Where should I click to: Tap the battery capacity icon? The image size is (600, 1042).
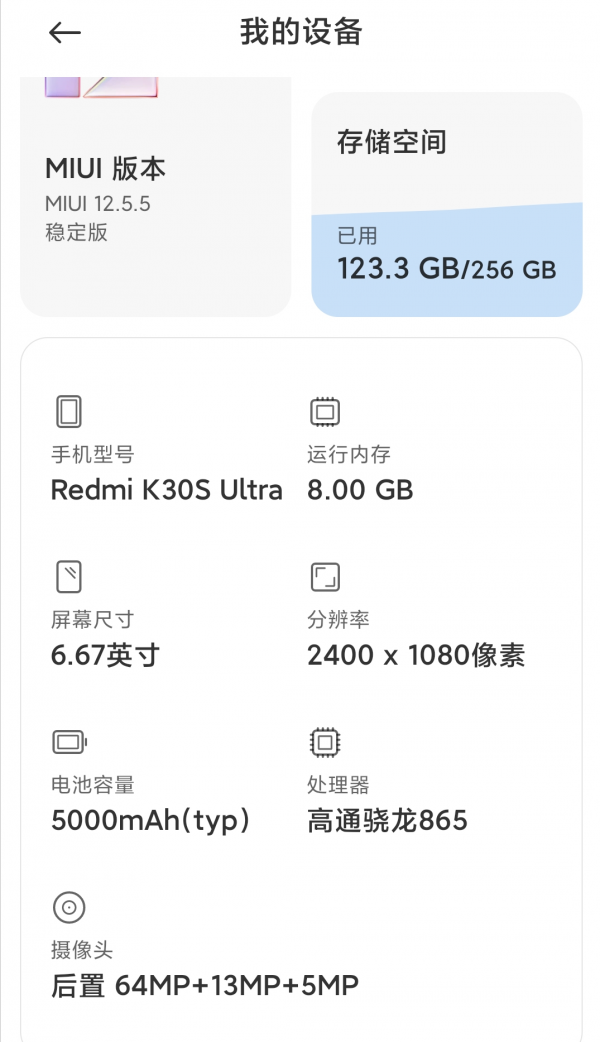[68, 743]
